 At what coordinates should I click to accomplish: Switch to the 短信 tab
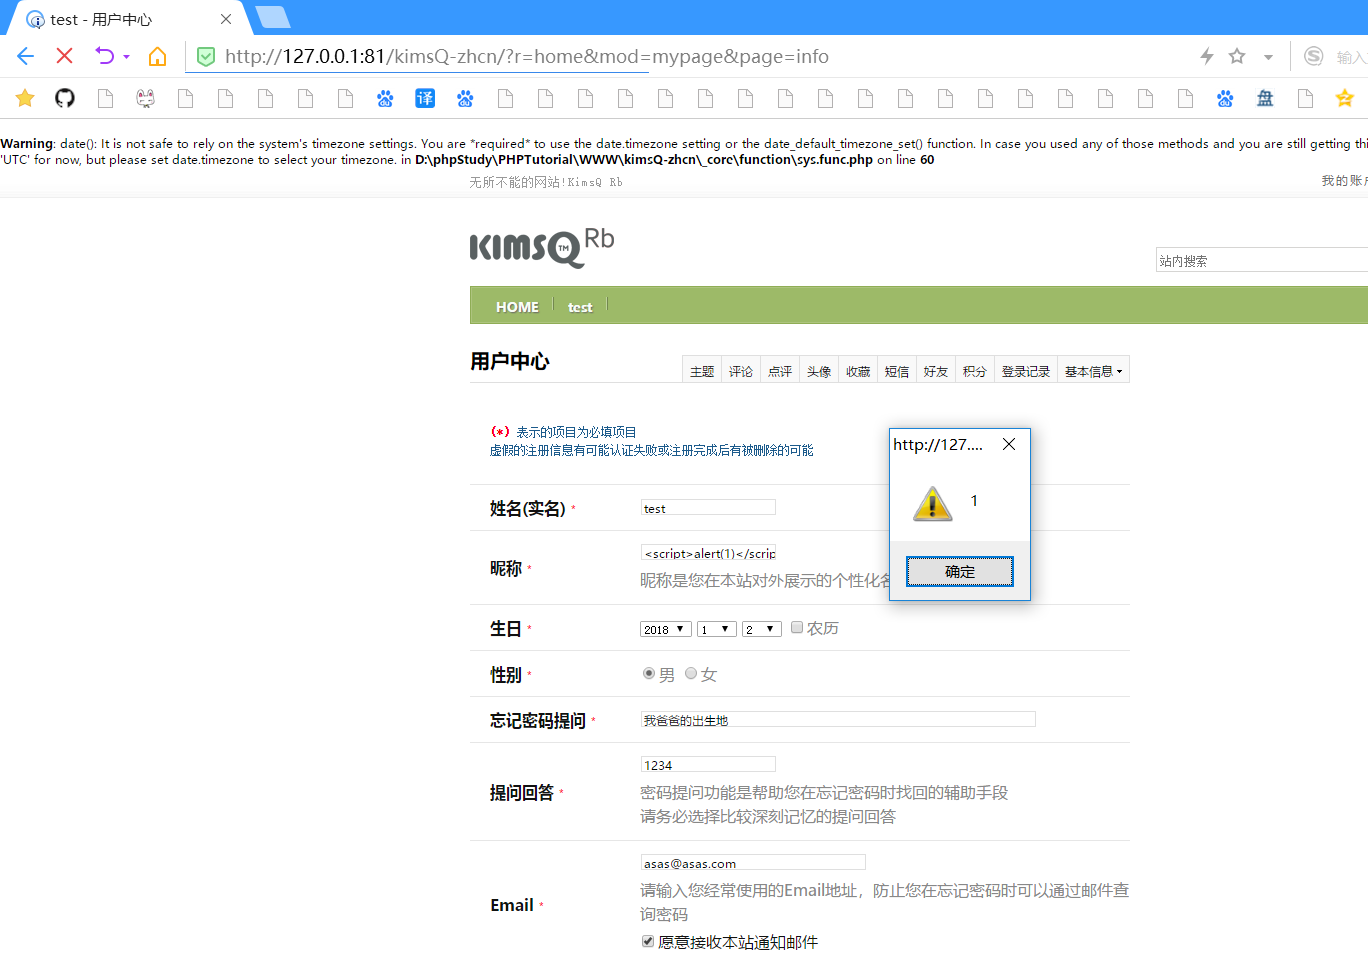pyautogui.click(x=897, y=371)
